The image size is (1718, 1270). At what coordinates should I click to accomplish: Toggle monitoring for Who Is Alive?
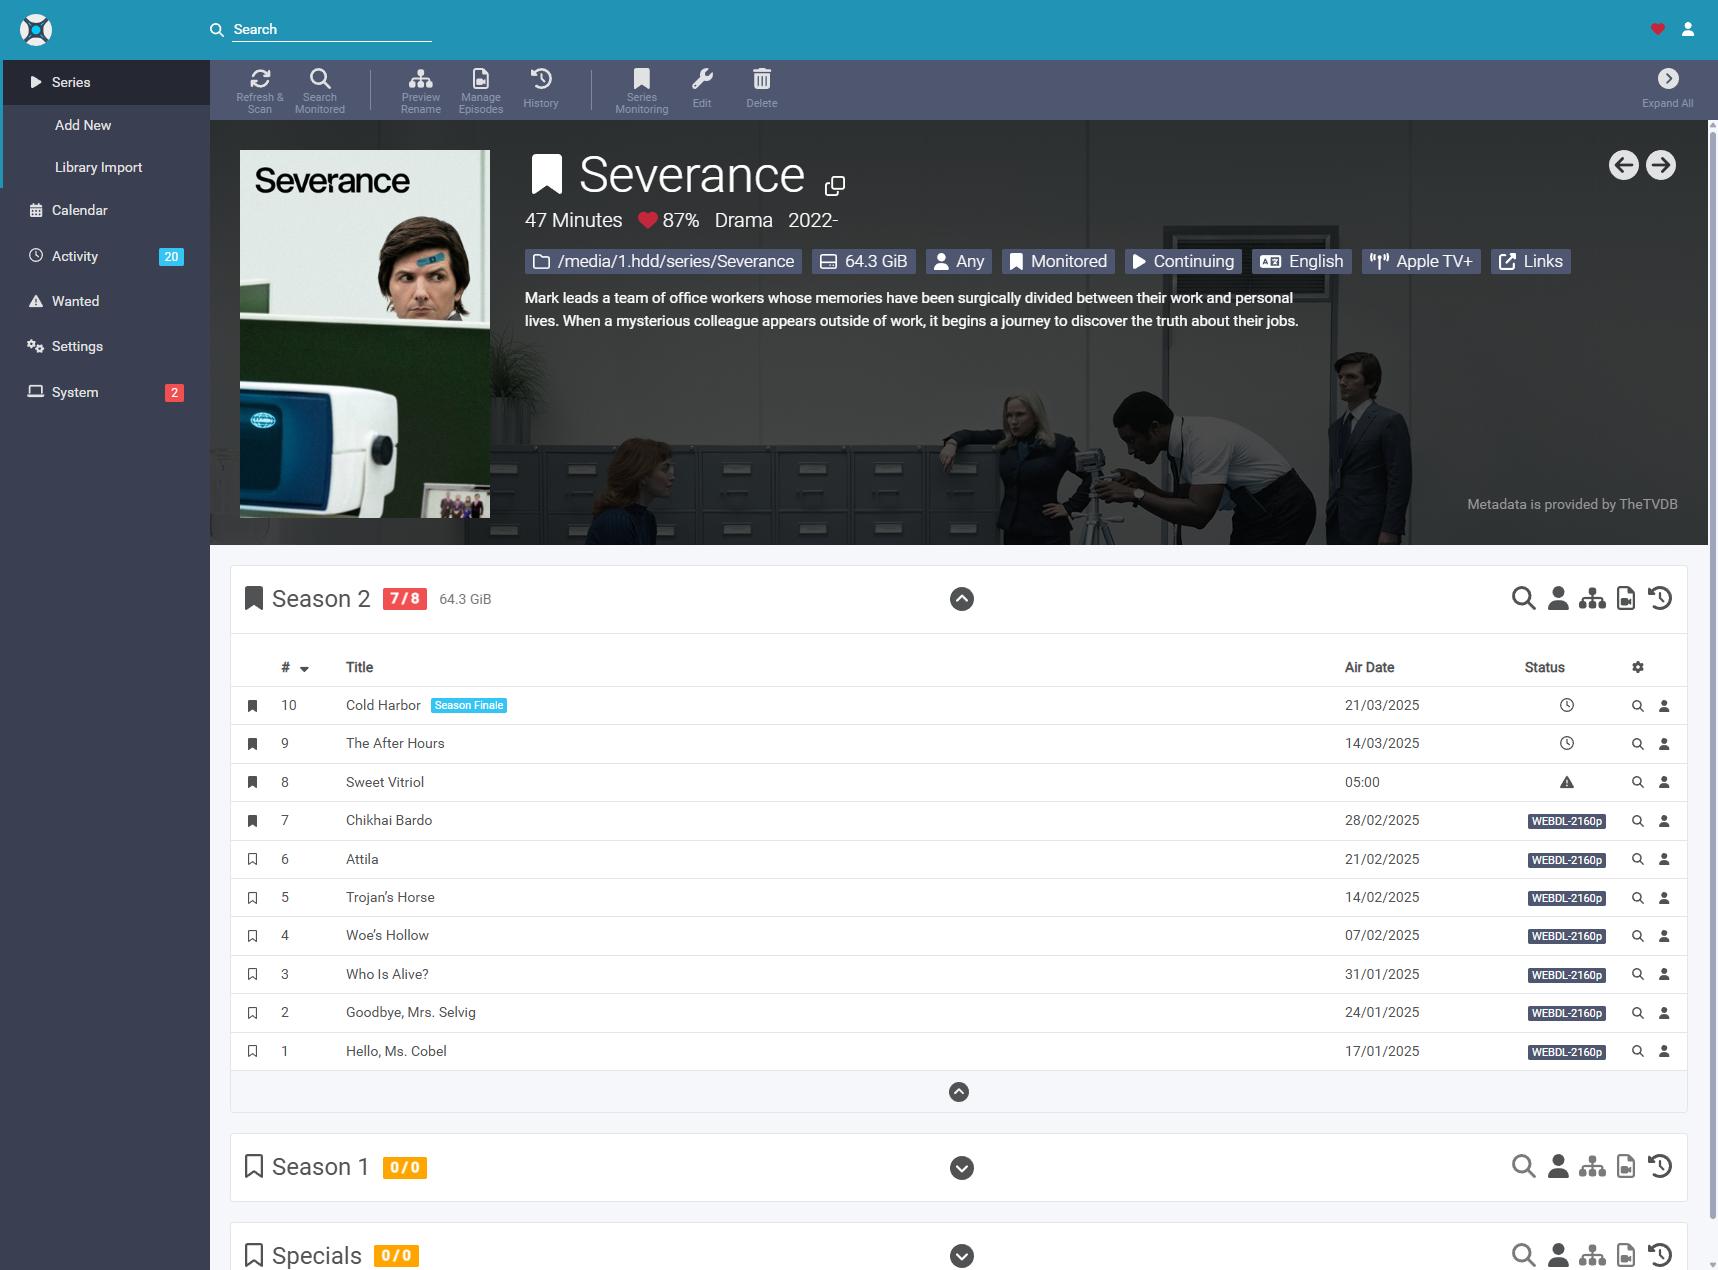252,974
